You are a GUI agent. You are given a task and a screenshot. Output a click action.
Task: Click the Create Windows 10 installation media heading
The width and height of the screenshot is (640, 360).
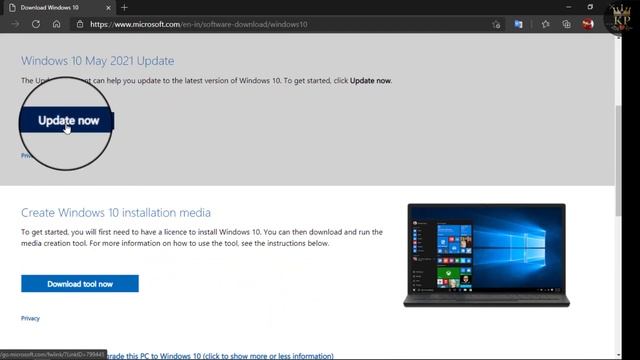[x=116, y=213]
